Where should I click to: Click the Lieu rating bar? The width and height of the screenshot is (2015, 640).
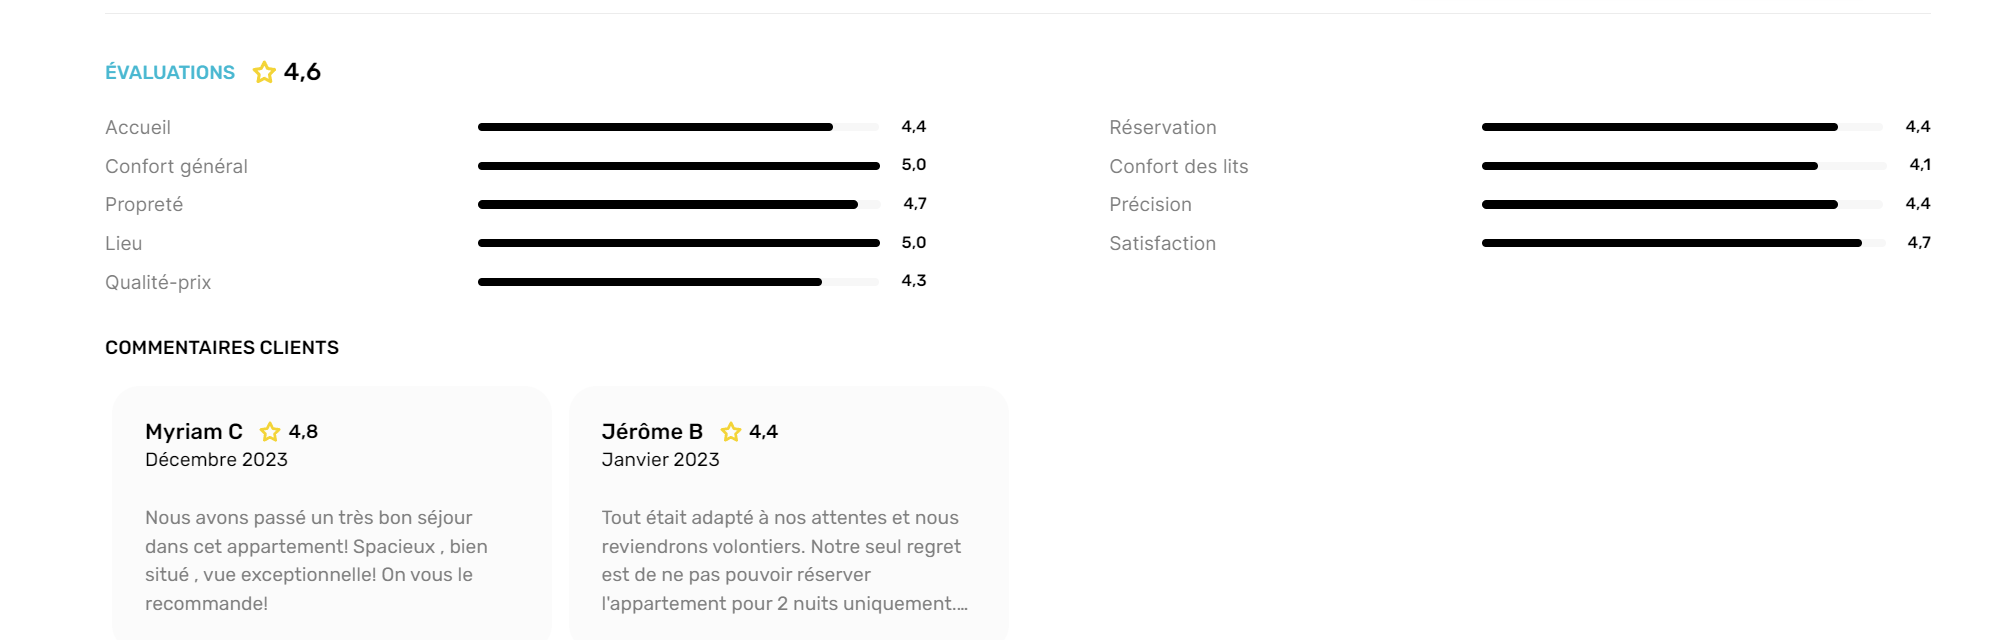[x=678, y=243]
